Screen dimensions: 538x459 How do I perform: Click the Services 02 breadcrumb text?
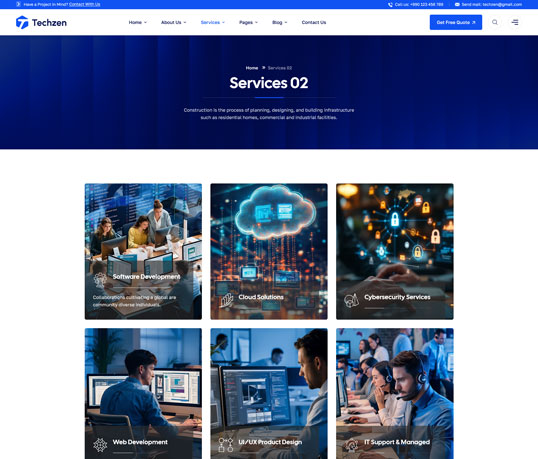pos(280,68)
